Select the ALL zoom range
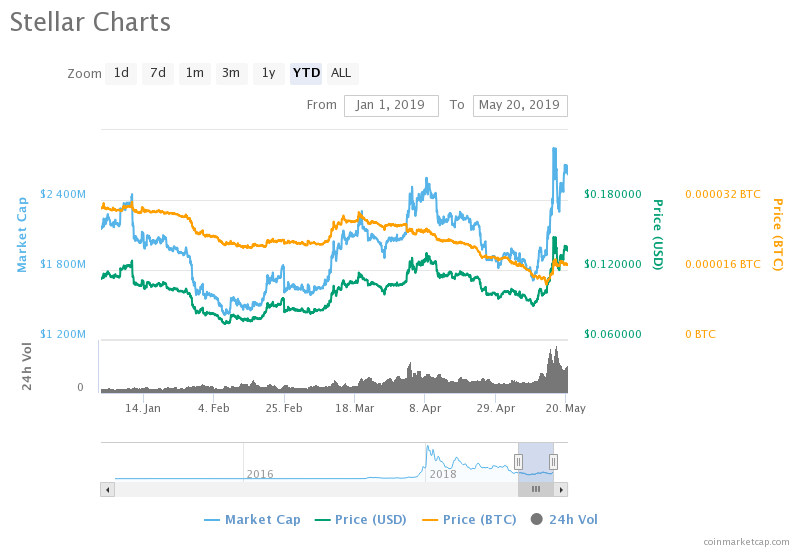This screenshot has width=800, height=550. click(342, 73)
